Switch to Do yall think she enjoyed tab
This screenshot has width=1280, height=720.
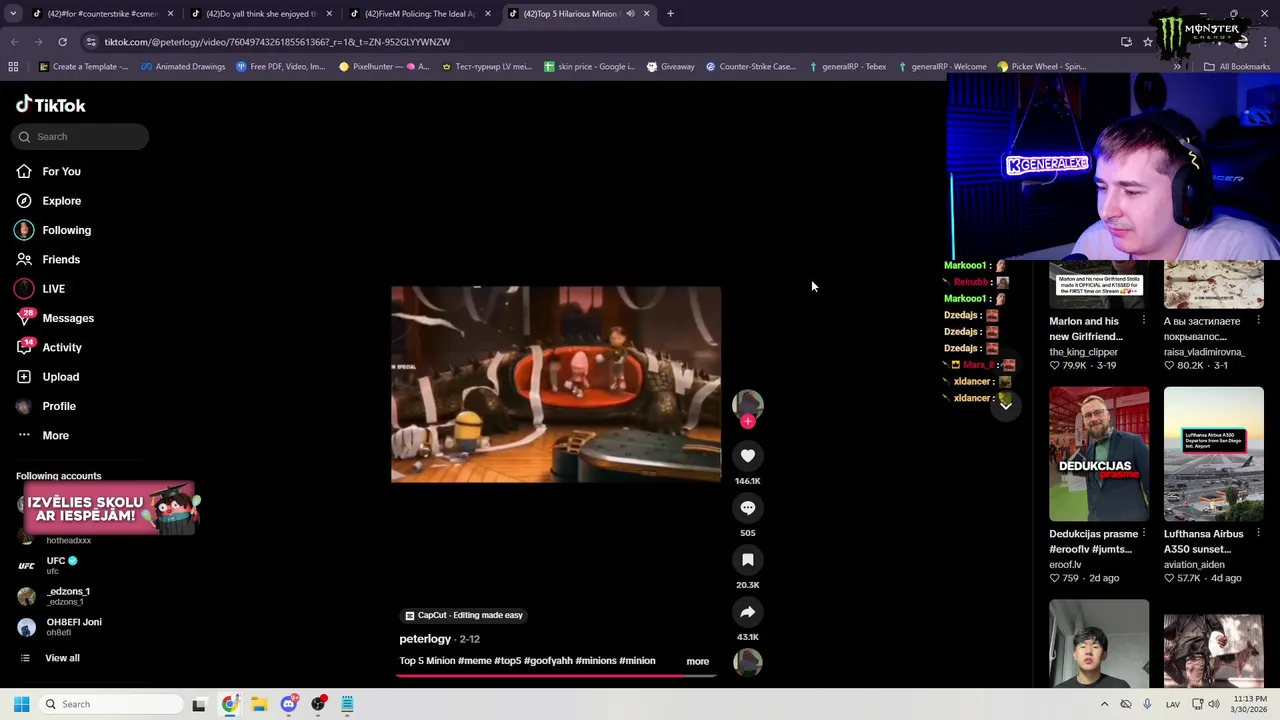click(260, 14)
